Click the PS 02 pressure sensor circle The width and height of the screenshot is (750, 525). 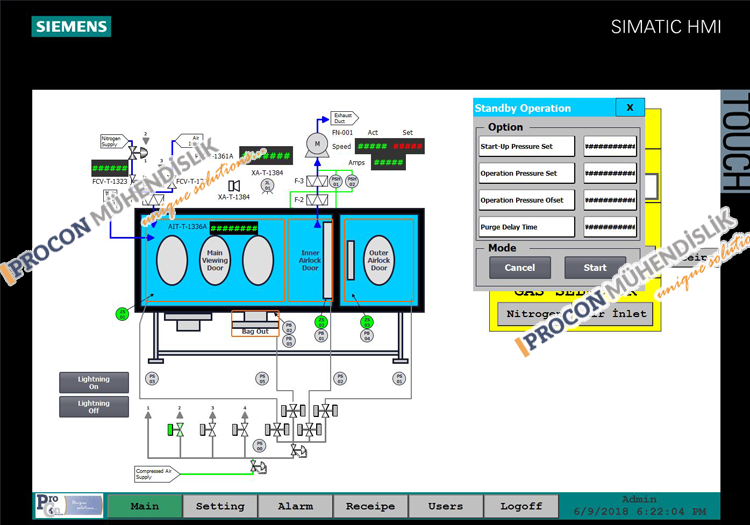(x=340, y=379)
